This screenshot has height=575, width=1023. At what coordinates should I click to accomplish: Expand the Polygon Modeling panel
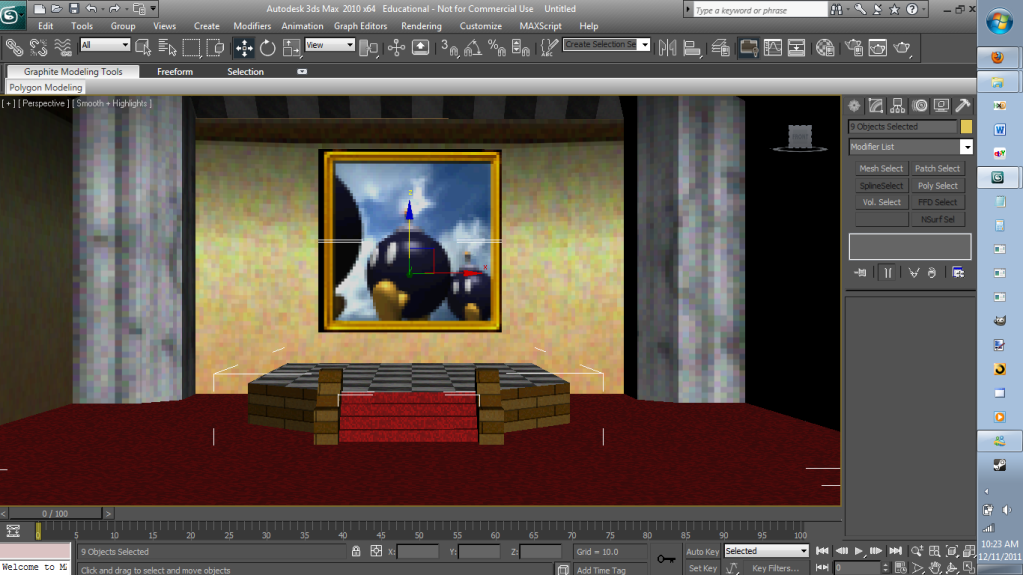coord(45,87)
